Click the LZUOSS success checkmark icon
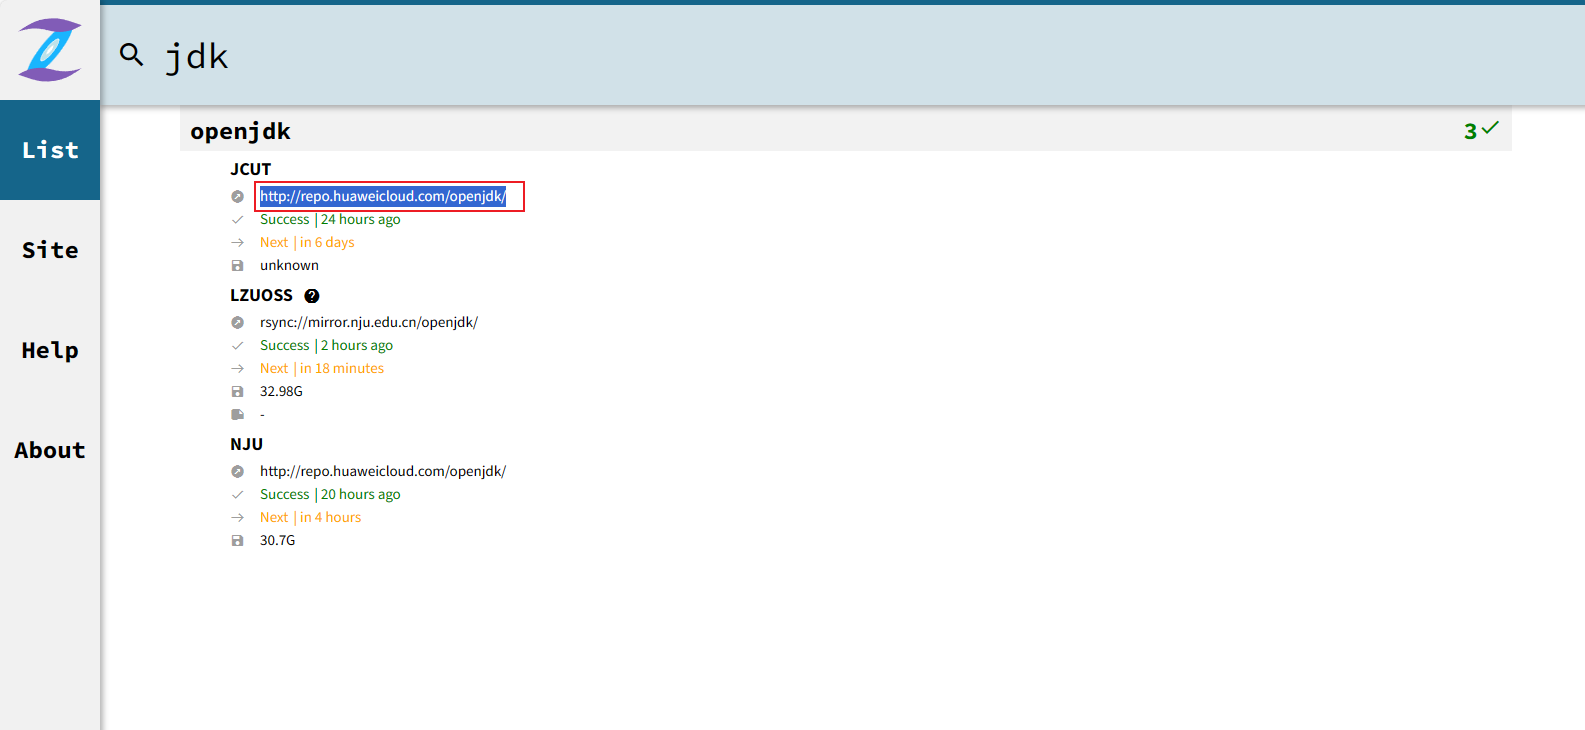 [x=237, y=346]
